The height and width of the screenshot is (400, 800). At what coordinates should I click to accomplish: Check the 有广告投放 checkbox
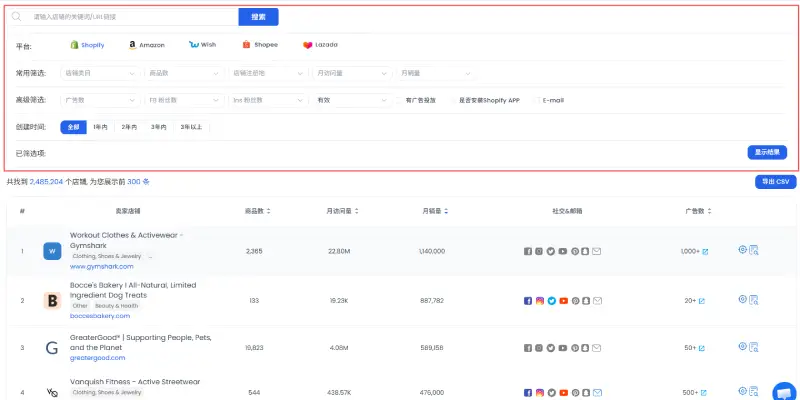(399, 101)
